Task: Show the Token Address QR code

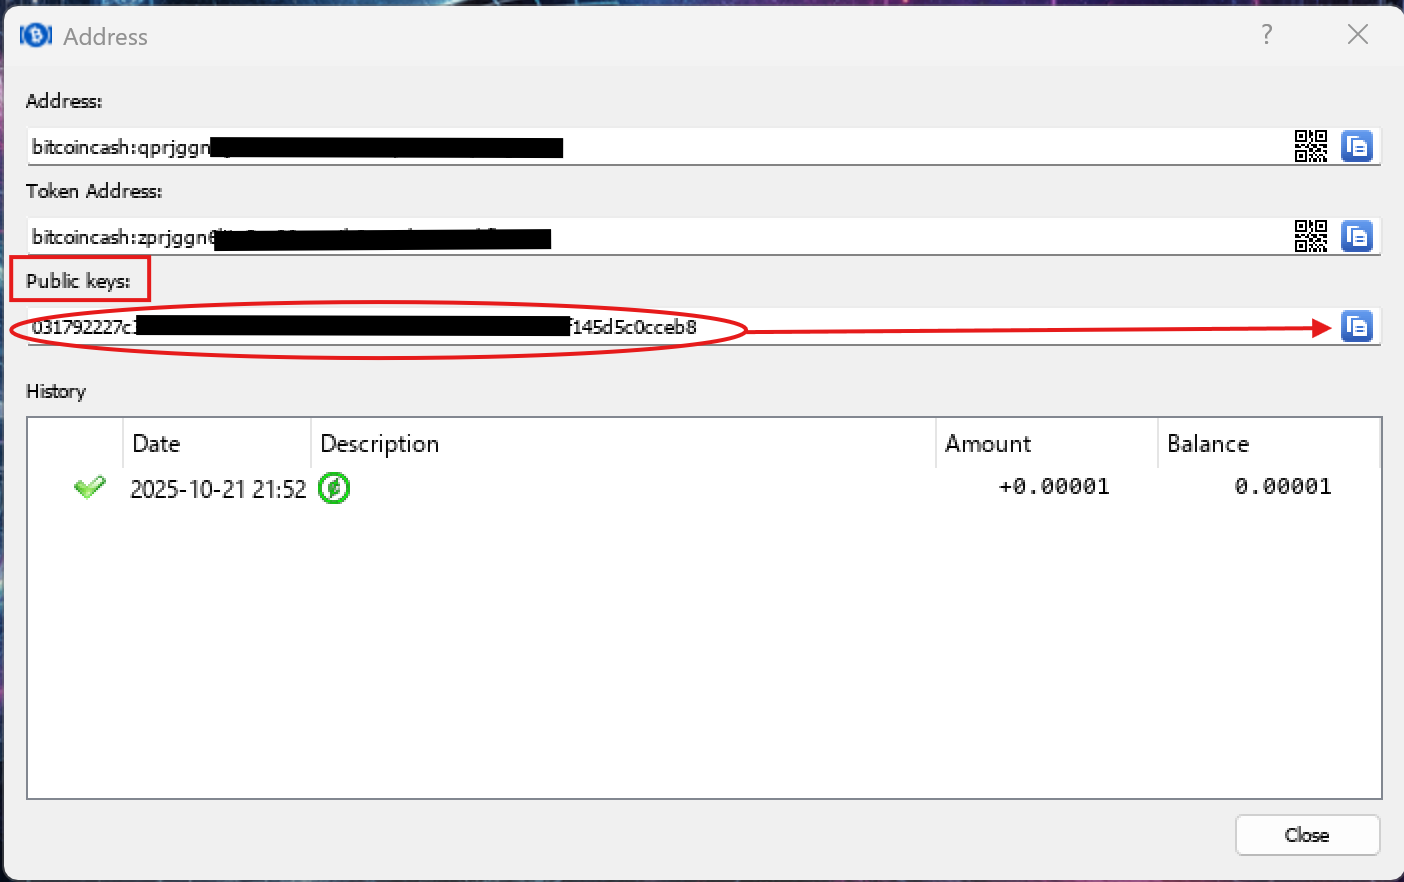Action: (x=1311, y=236)
